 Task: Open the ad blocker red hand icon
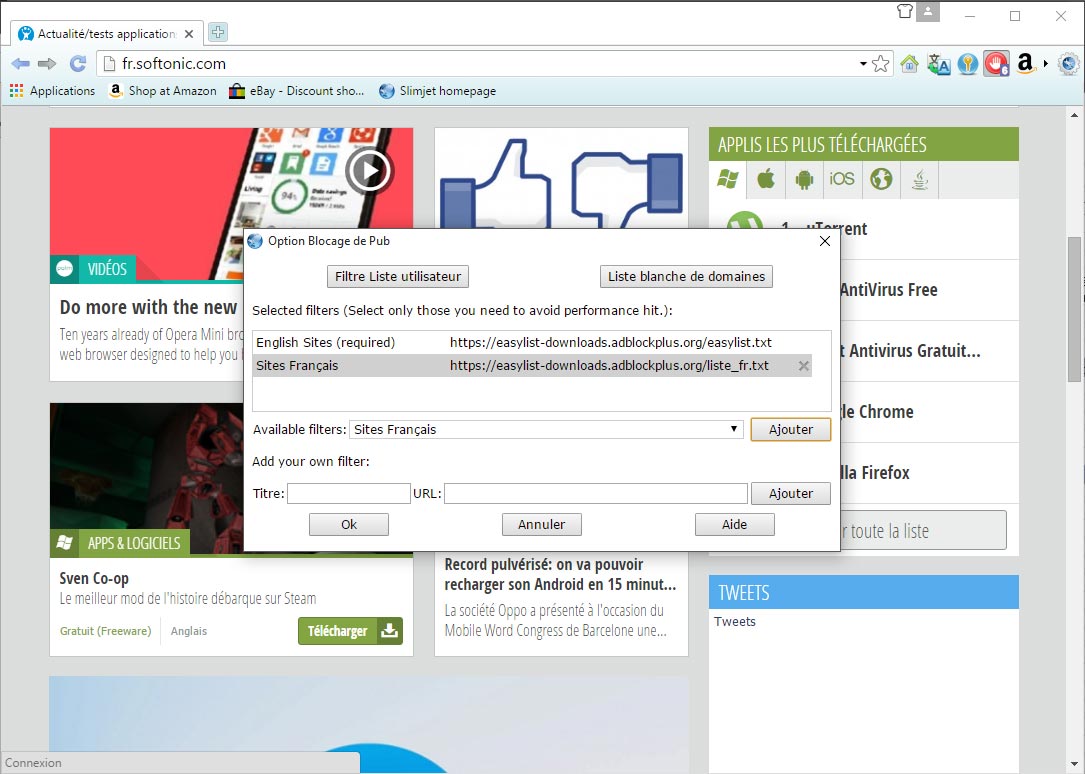pos(996,64)
